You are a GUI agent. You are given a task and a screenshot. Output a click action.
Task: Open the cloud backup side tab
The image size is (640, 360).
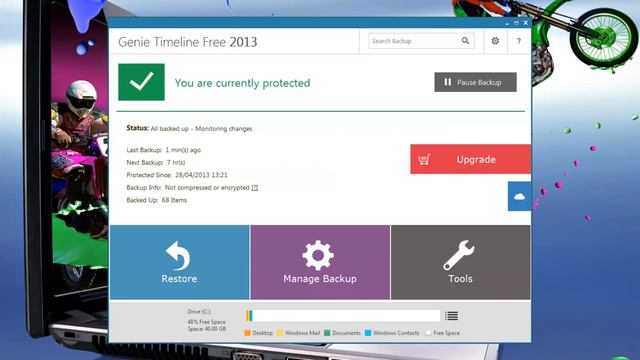point(519,196)
